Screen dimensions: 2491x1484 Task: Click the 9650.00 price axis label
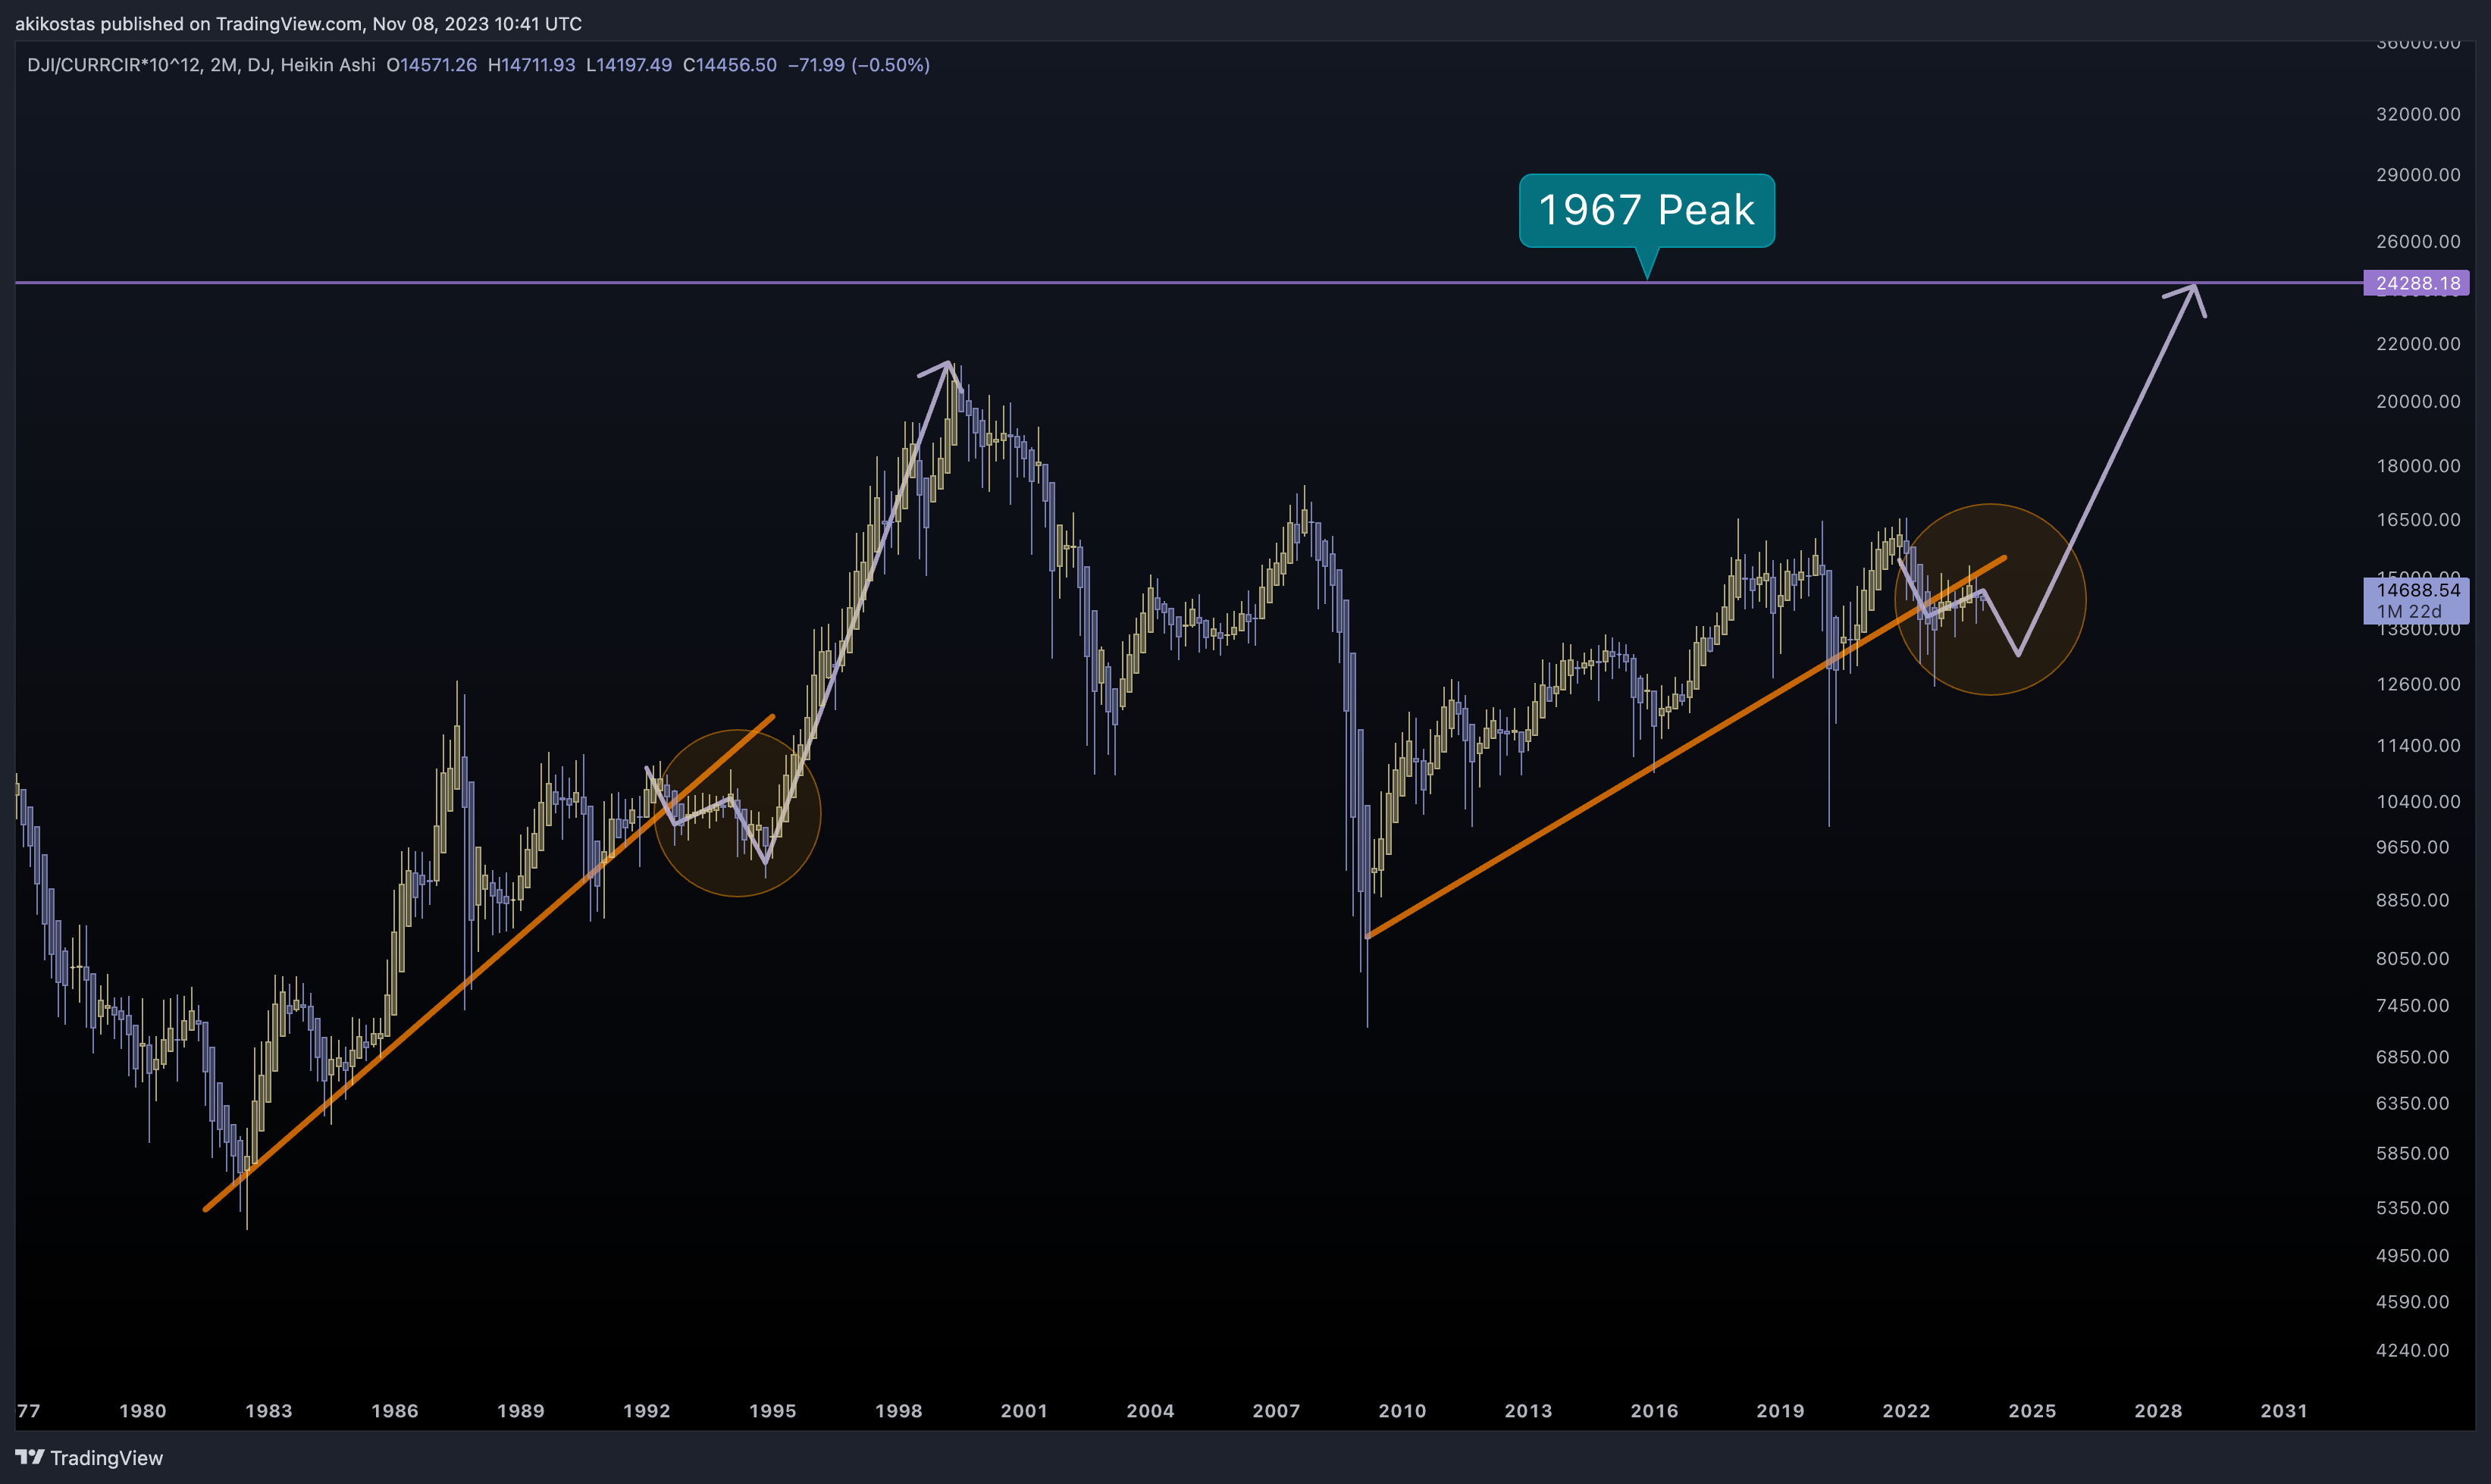pyautogui.click(x=2413, y=847)
